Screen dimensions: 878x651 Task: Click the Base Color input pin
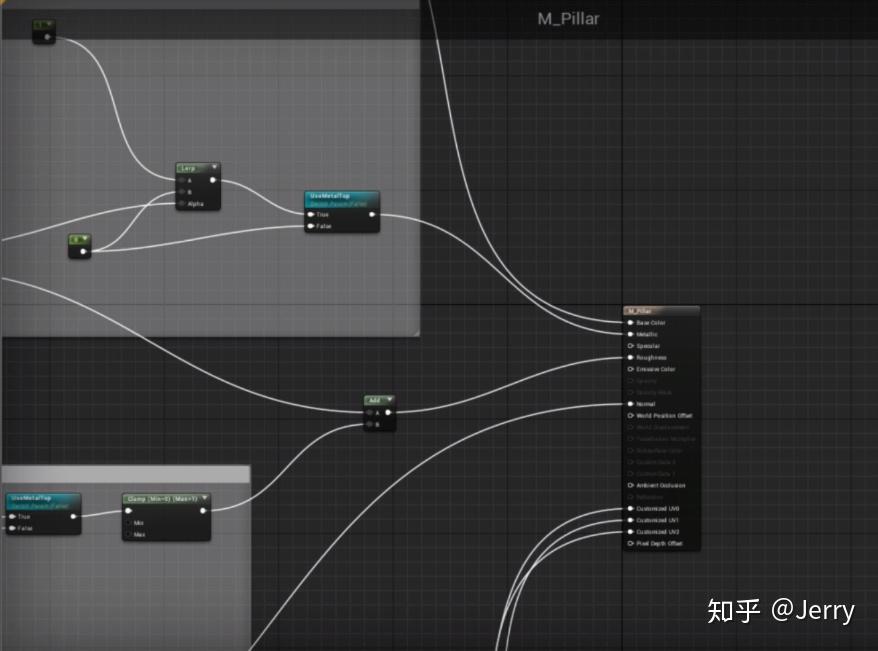tap(628, 323)
